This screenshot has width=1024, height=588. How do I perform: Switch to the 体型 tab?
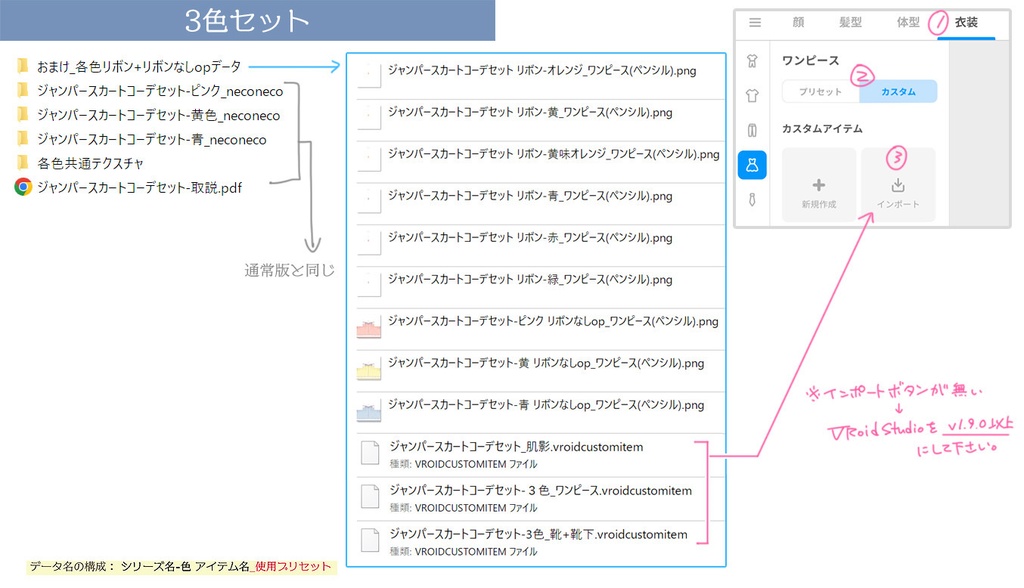(x=908, y=22)
